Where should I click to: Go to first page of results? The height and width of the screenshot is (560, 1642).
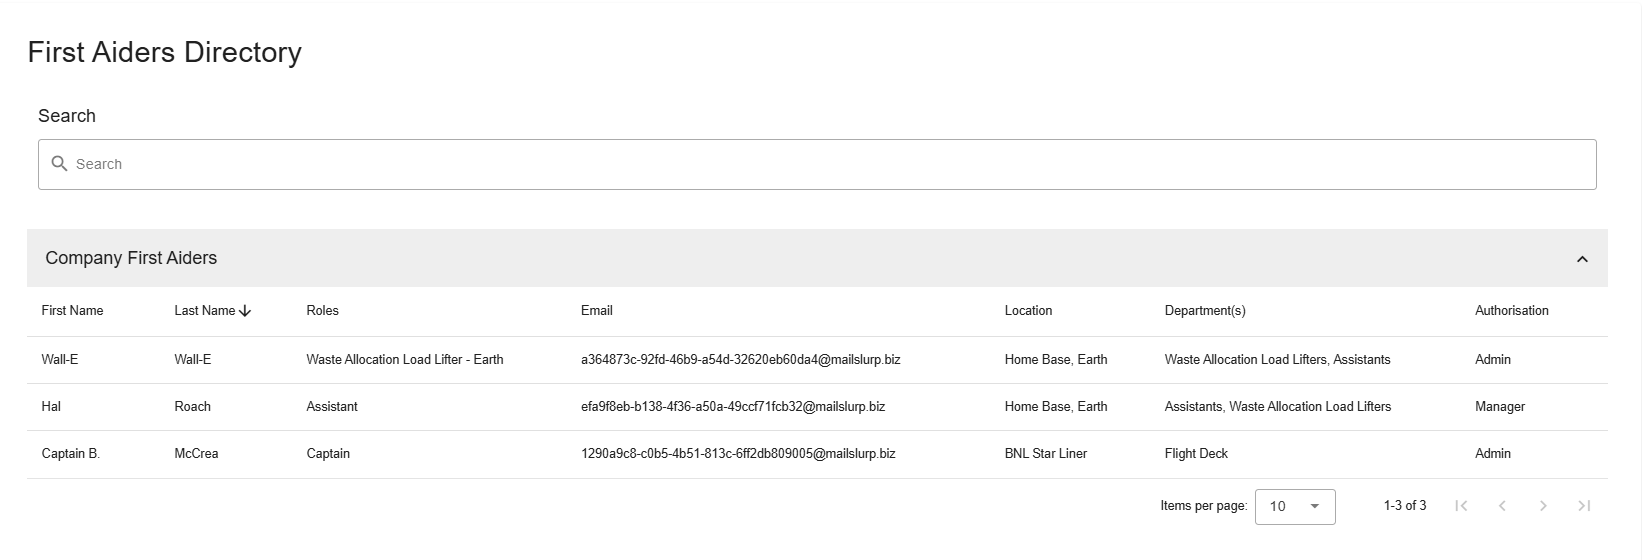click(x=1461, y=506)
